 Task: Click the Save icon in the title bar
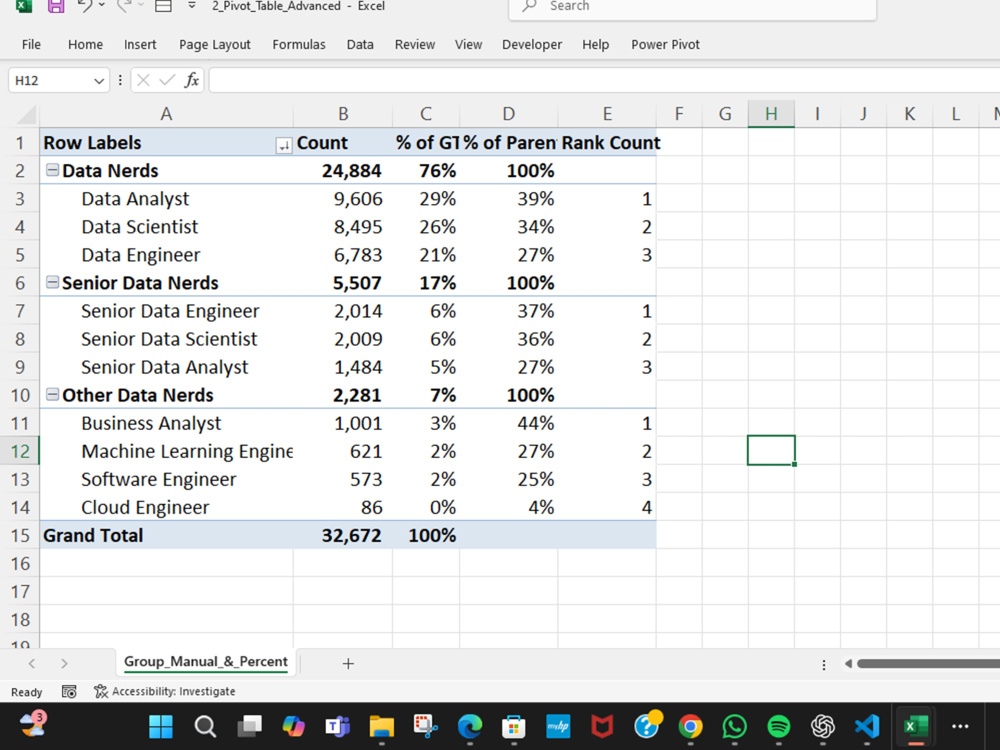coord(56,6)
